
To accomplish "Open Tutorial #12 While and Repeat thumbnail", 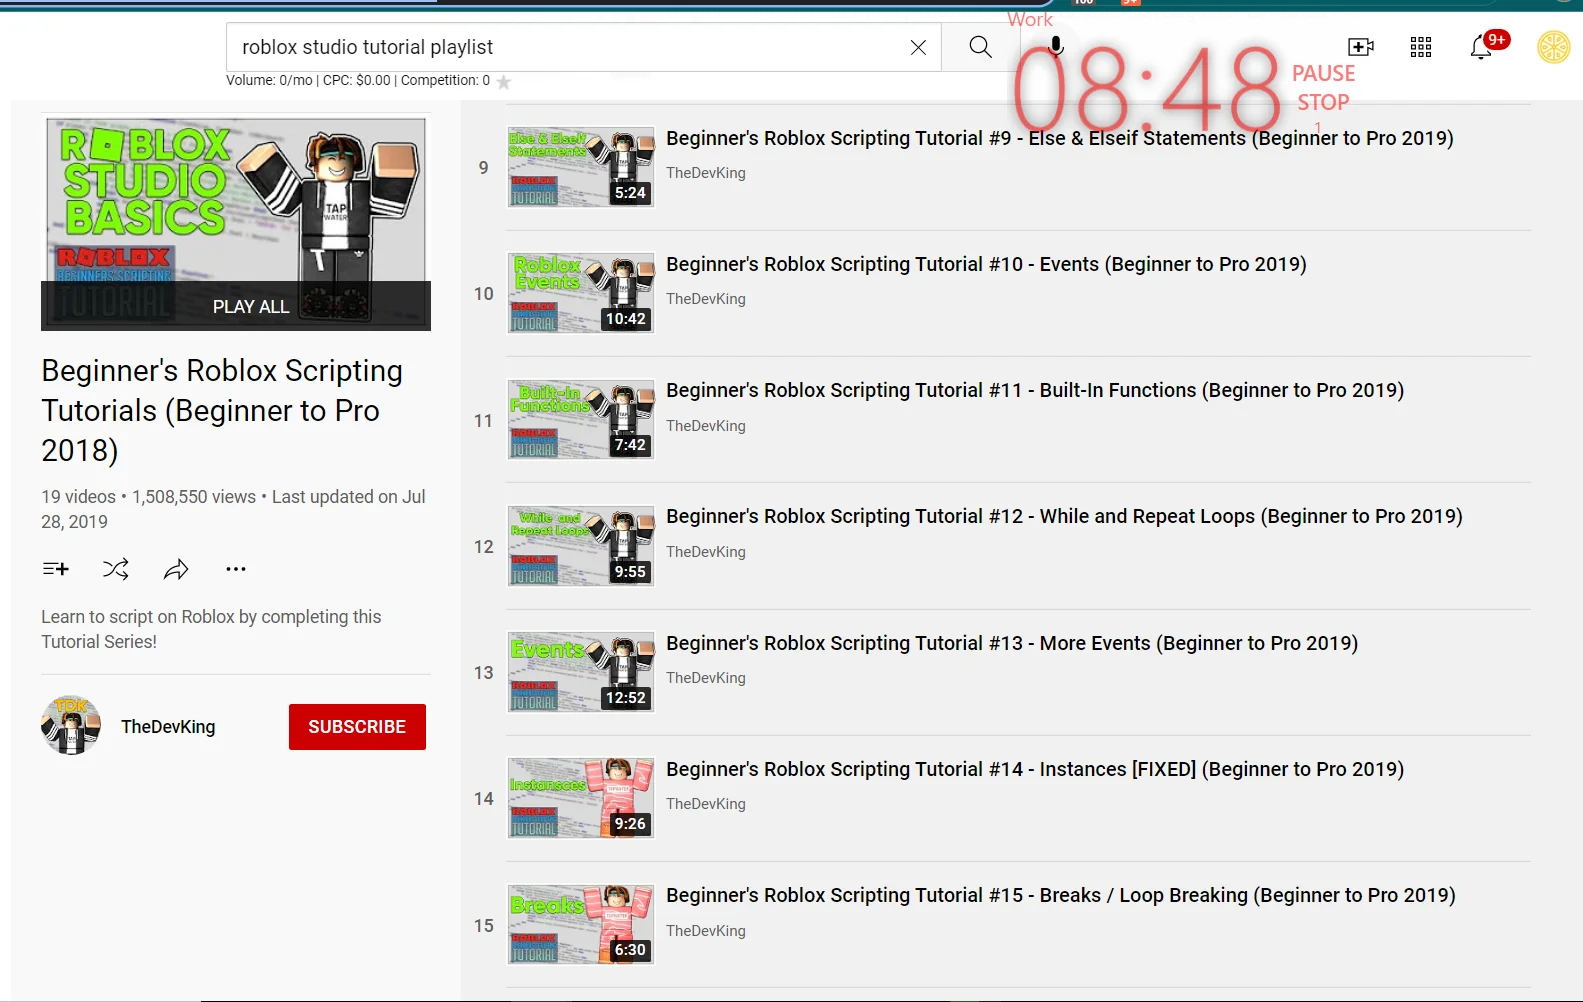I will 580,545.
